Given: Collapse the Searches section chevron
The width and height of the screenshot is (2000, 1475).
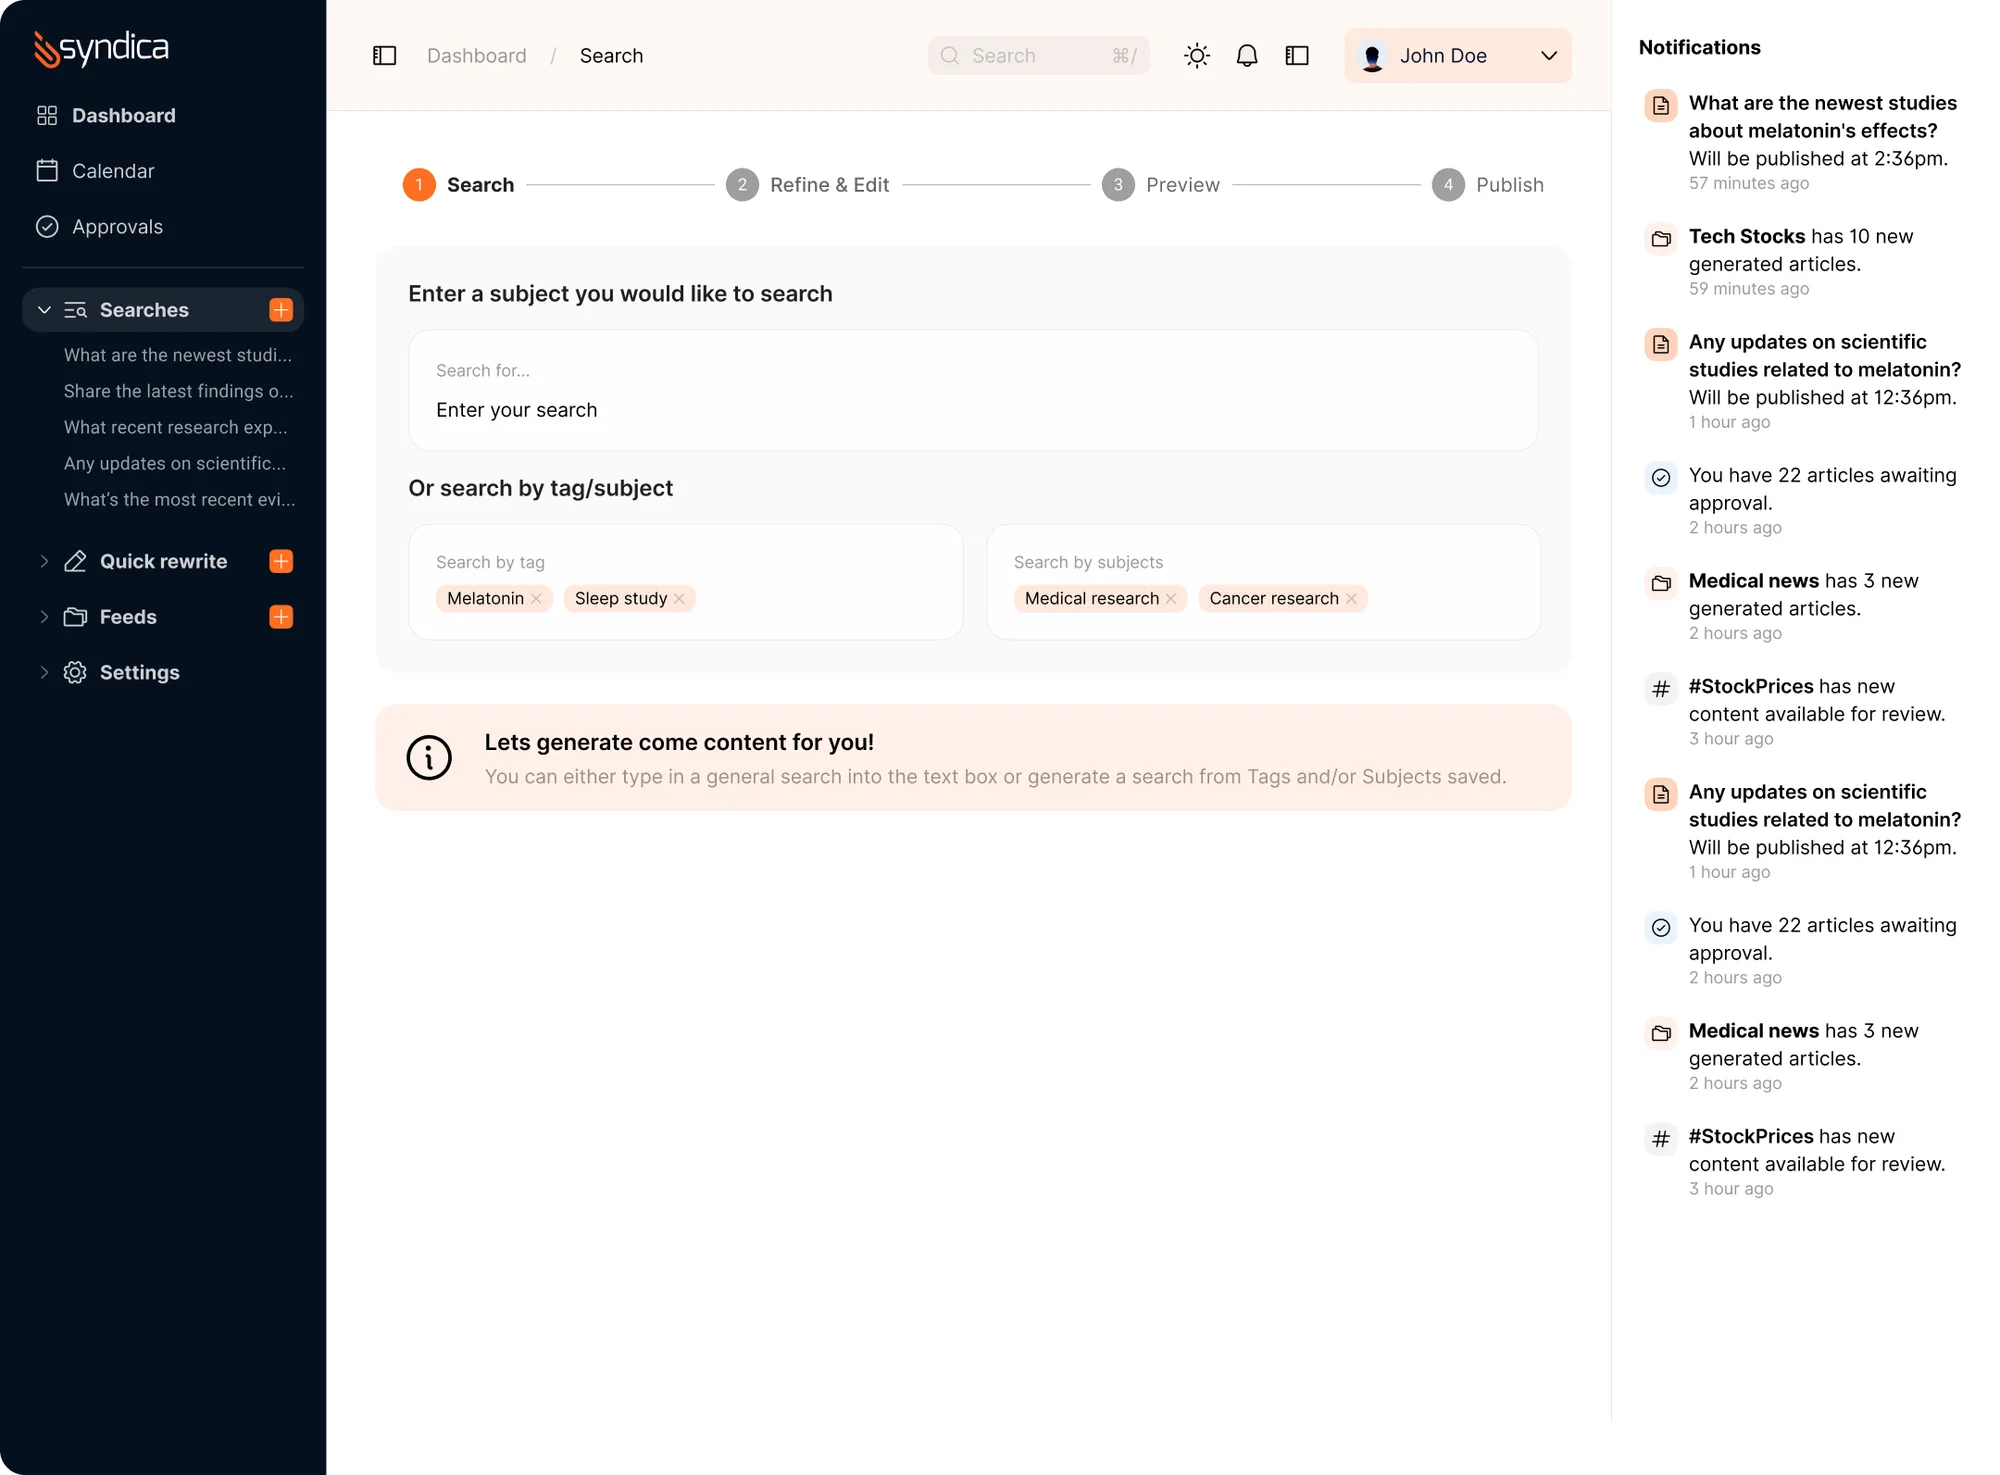Looking at the screenshot, I should (44, 310).
